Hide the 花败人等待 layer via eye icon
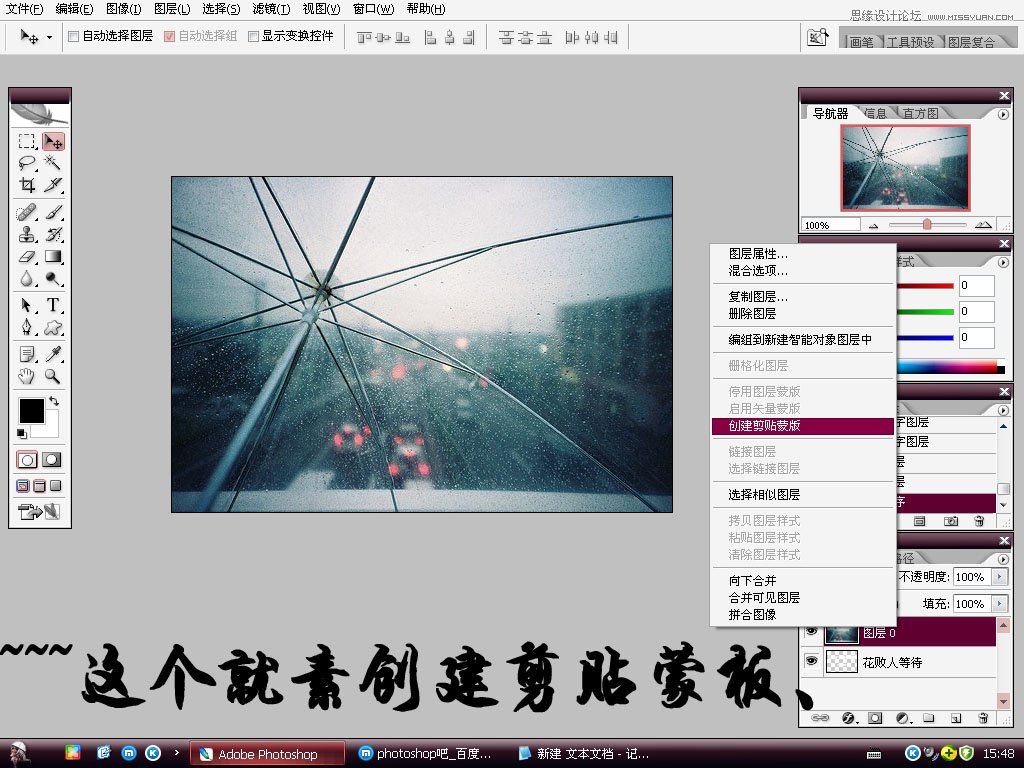Screen dimensions: 1024x768 (811, 662)
